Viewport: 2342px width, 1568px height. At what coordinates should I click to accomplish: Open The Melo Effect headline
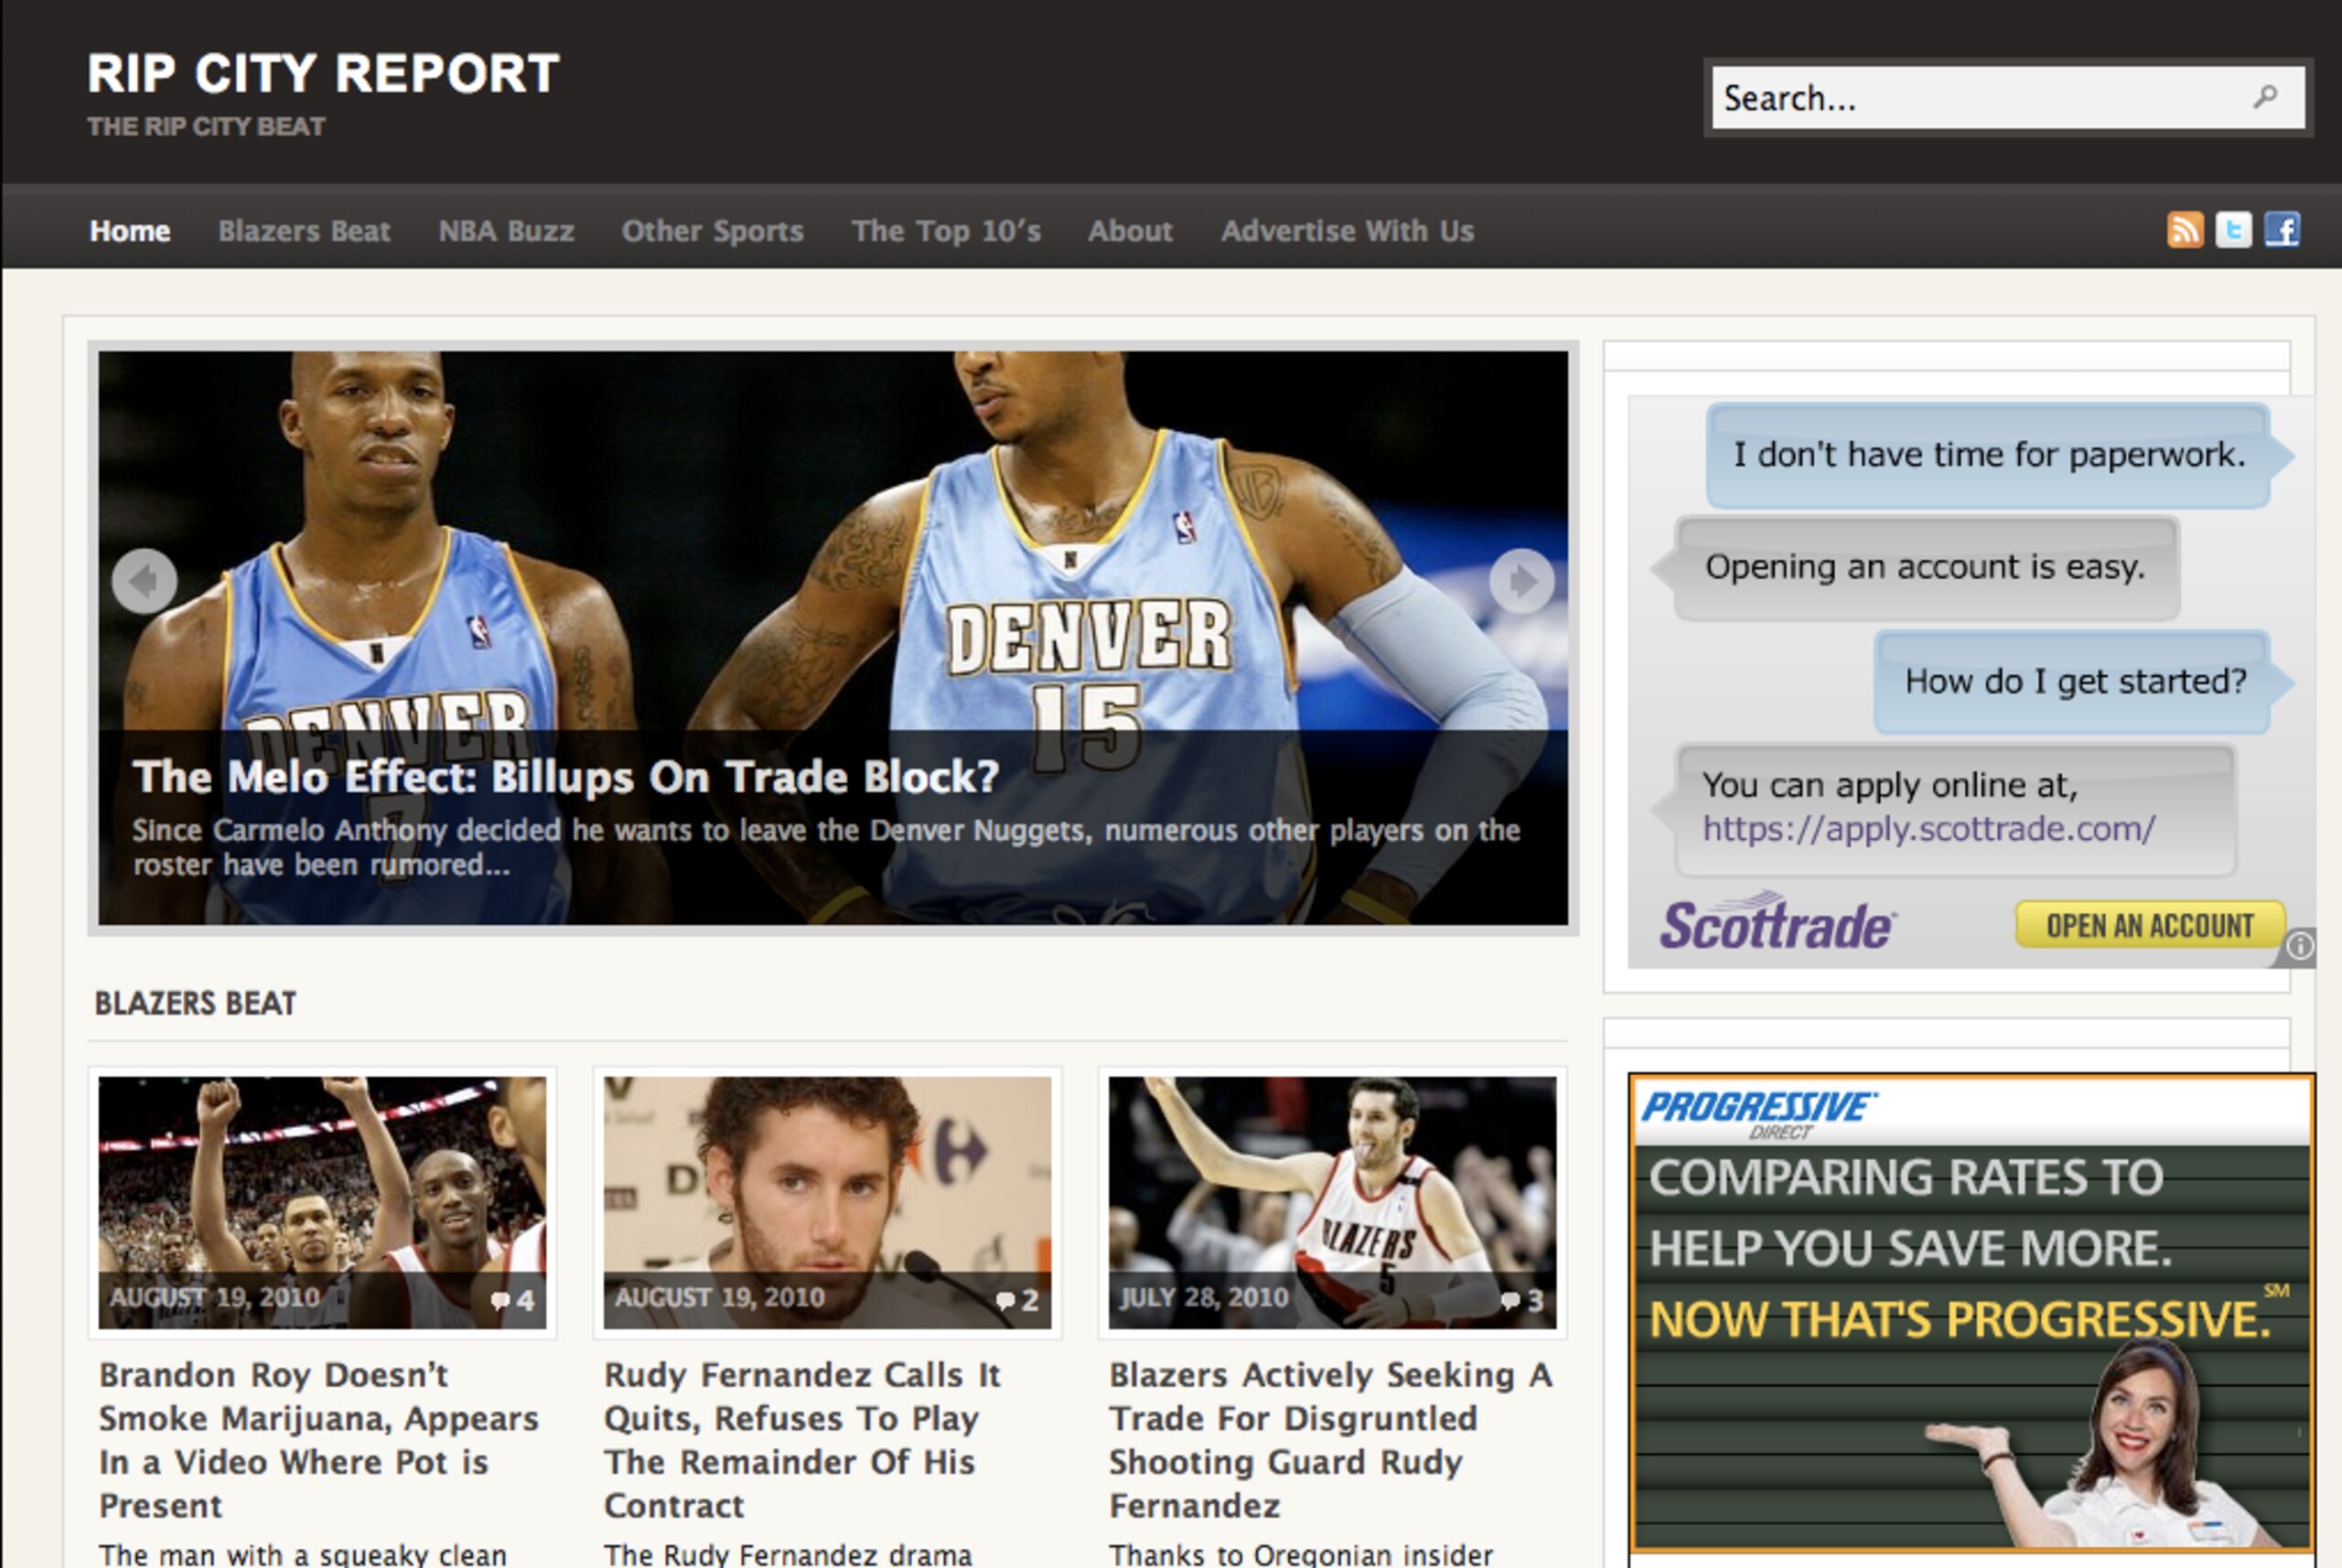coord(566,776)
